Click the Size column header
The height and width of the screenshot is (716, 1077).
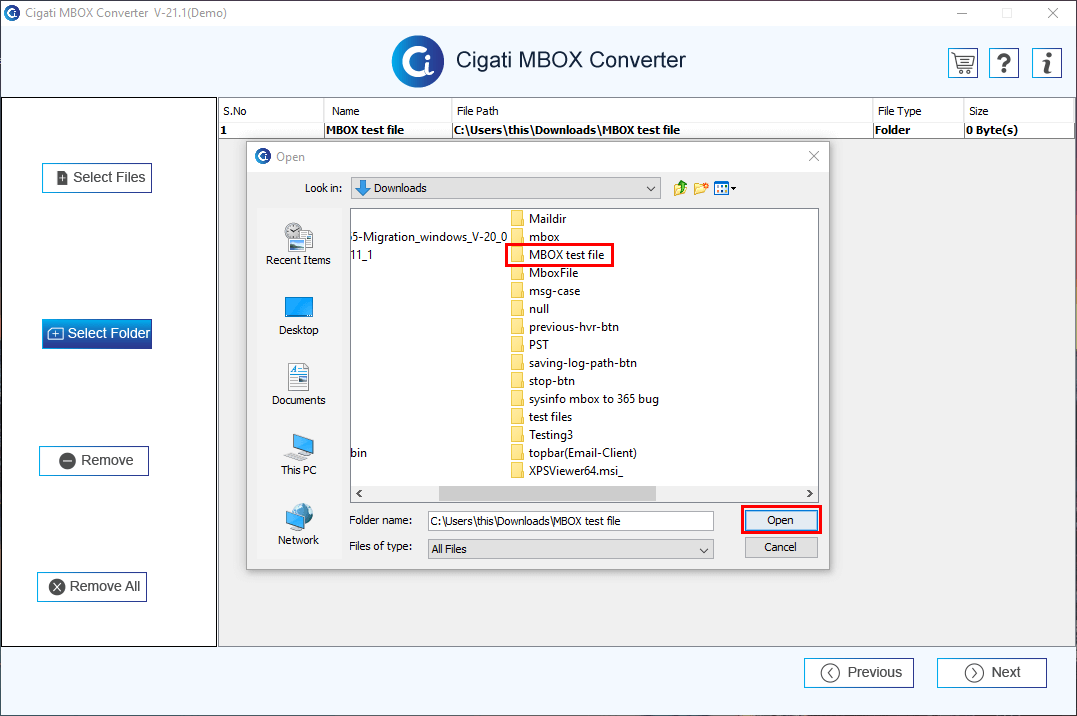tap(1019, 111)
